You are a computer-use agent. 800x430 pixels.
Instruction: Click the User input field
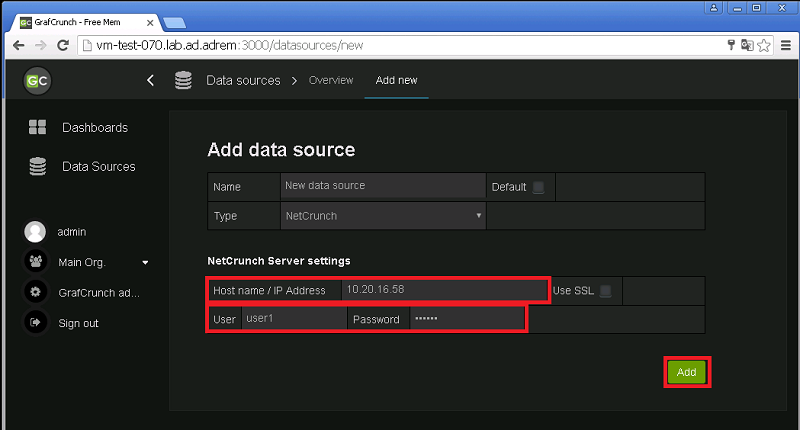[x=294, y=318]
